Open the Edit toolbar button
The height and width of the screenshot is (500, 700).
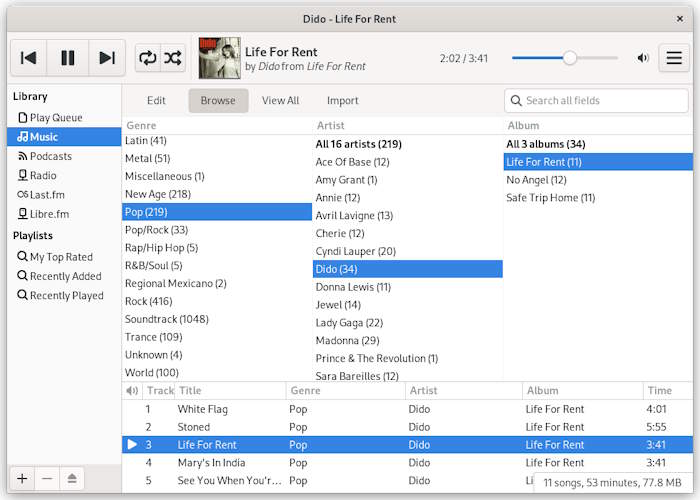click(156, 100)
